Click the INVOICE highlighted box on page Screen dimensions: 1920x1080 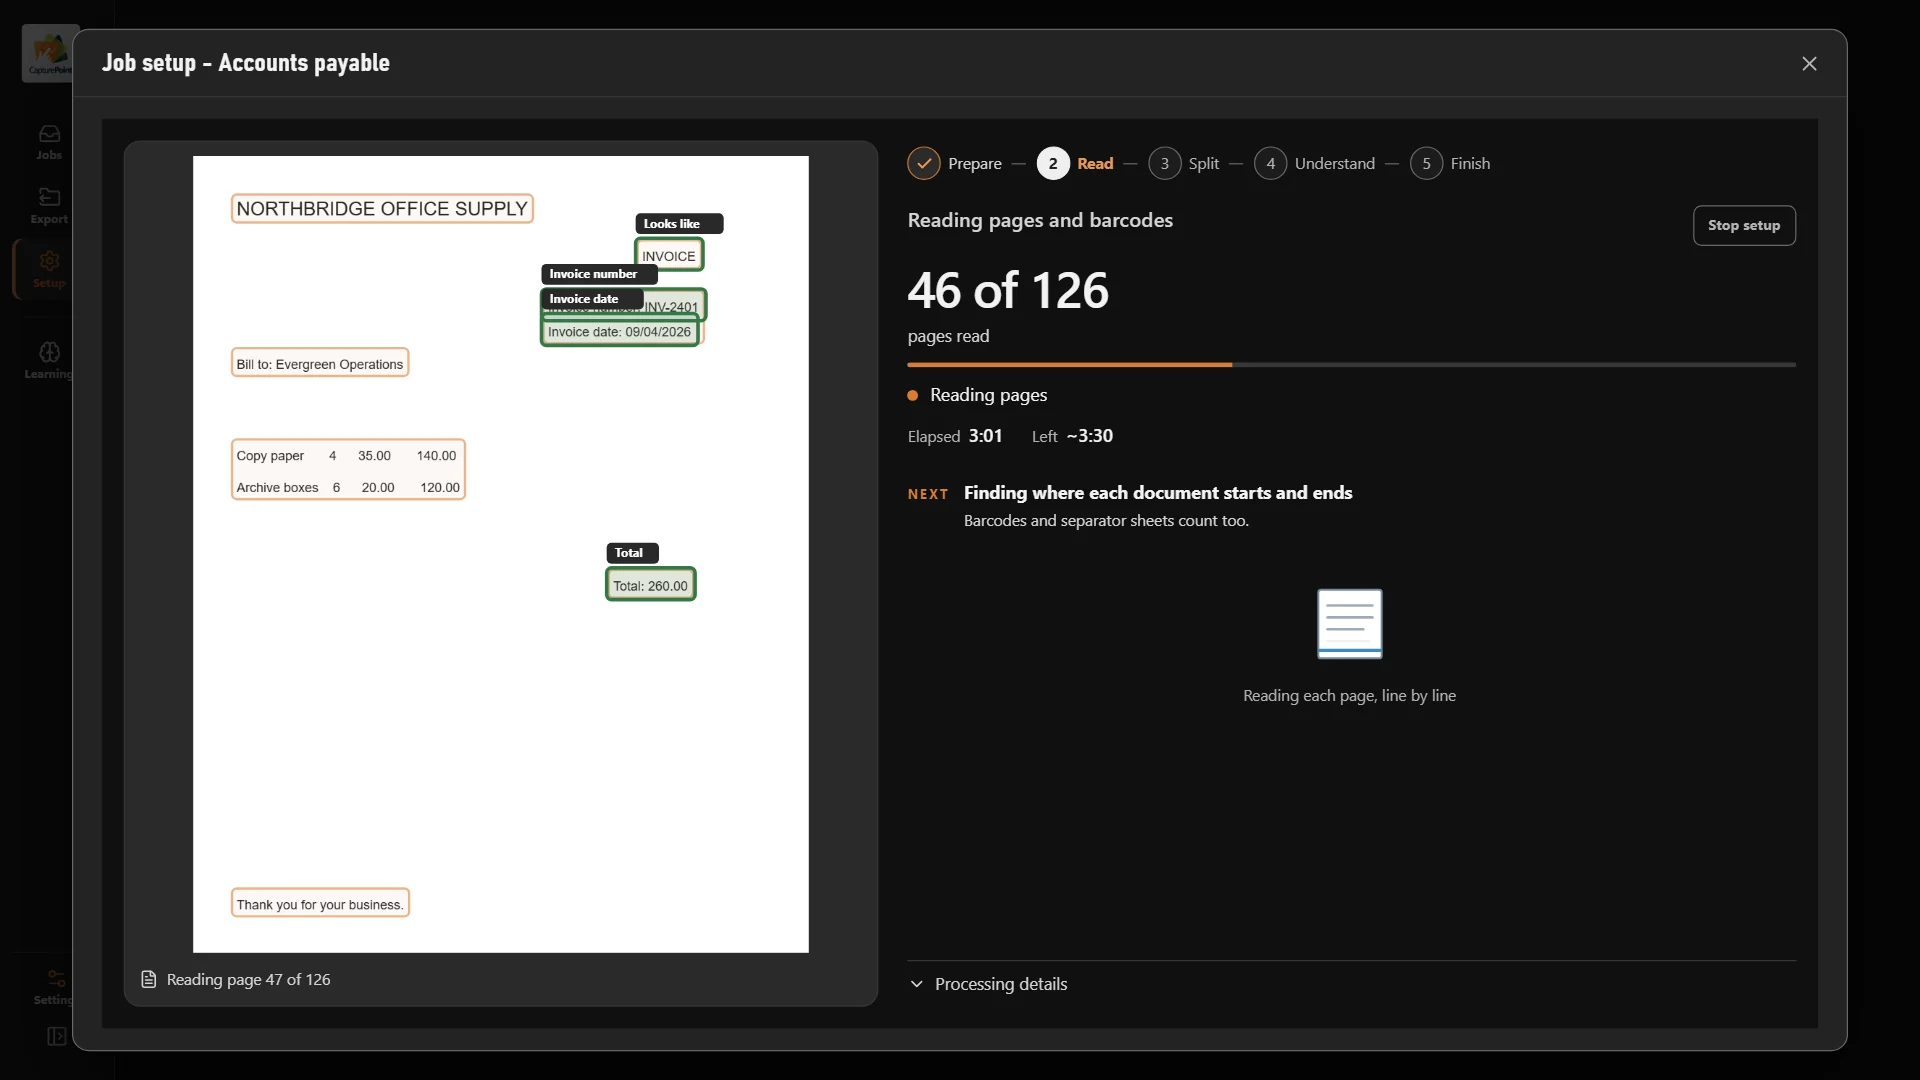click(669, 255)
